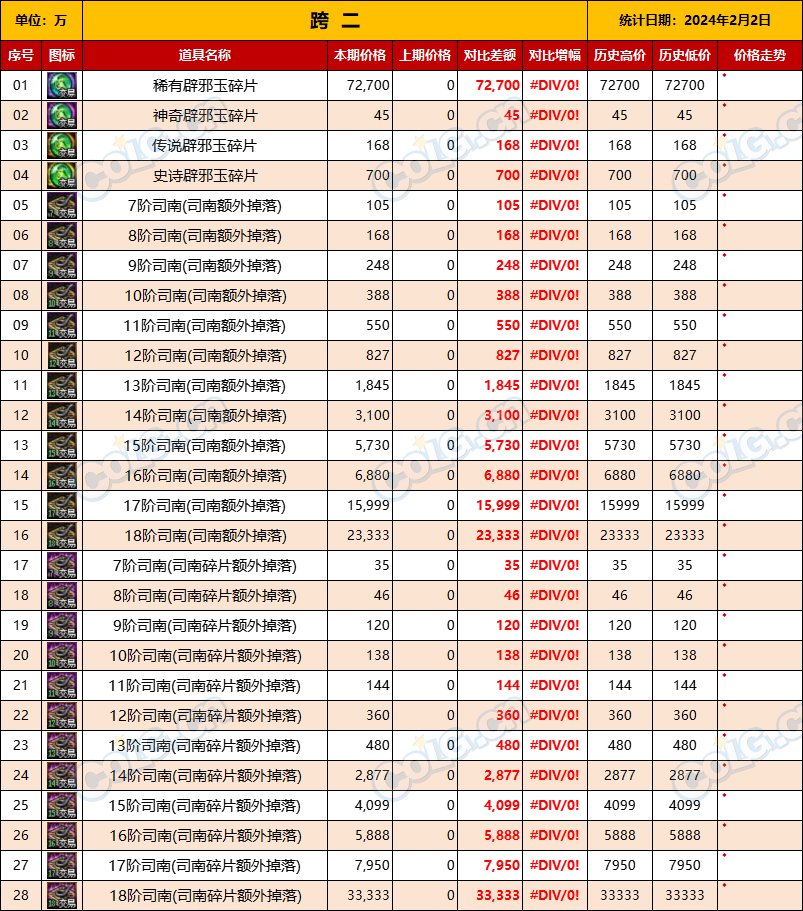Click the 单位: 万 cell
The width and height of the screenshot is (803, 911).
click(x=41, y=20)
